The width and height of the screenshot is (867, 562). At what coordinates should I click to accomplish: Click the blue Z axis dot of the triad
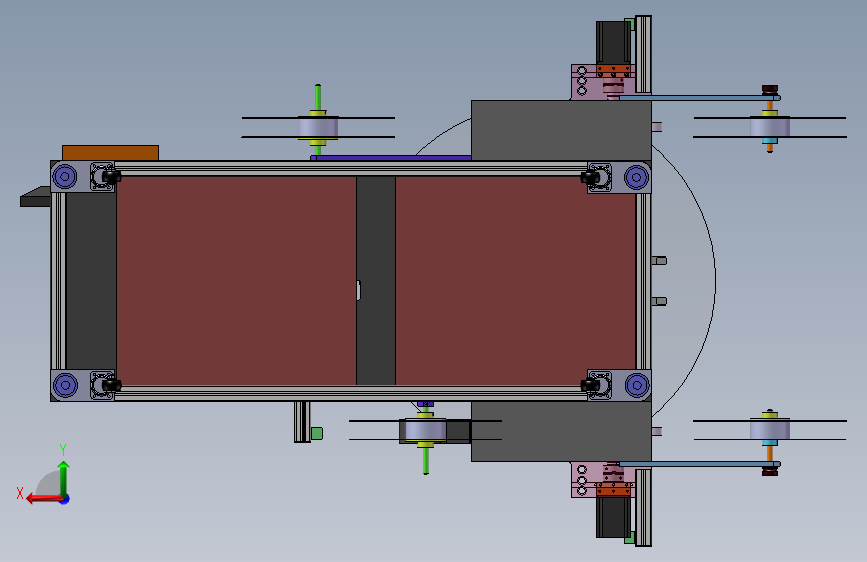(65, 499)
